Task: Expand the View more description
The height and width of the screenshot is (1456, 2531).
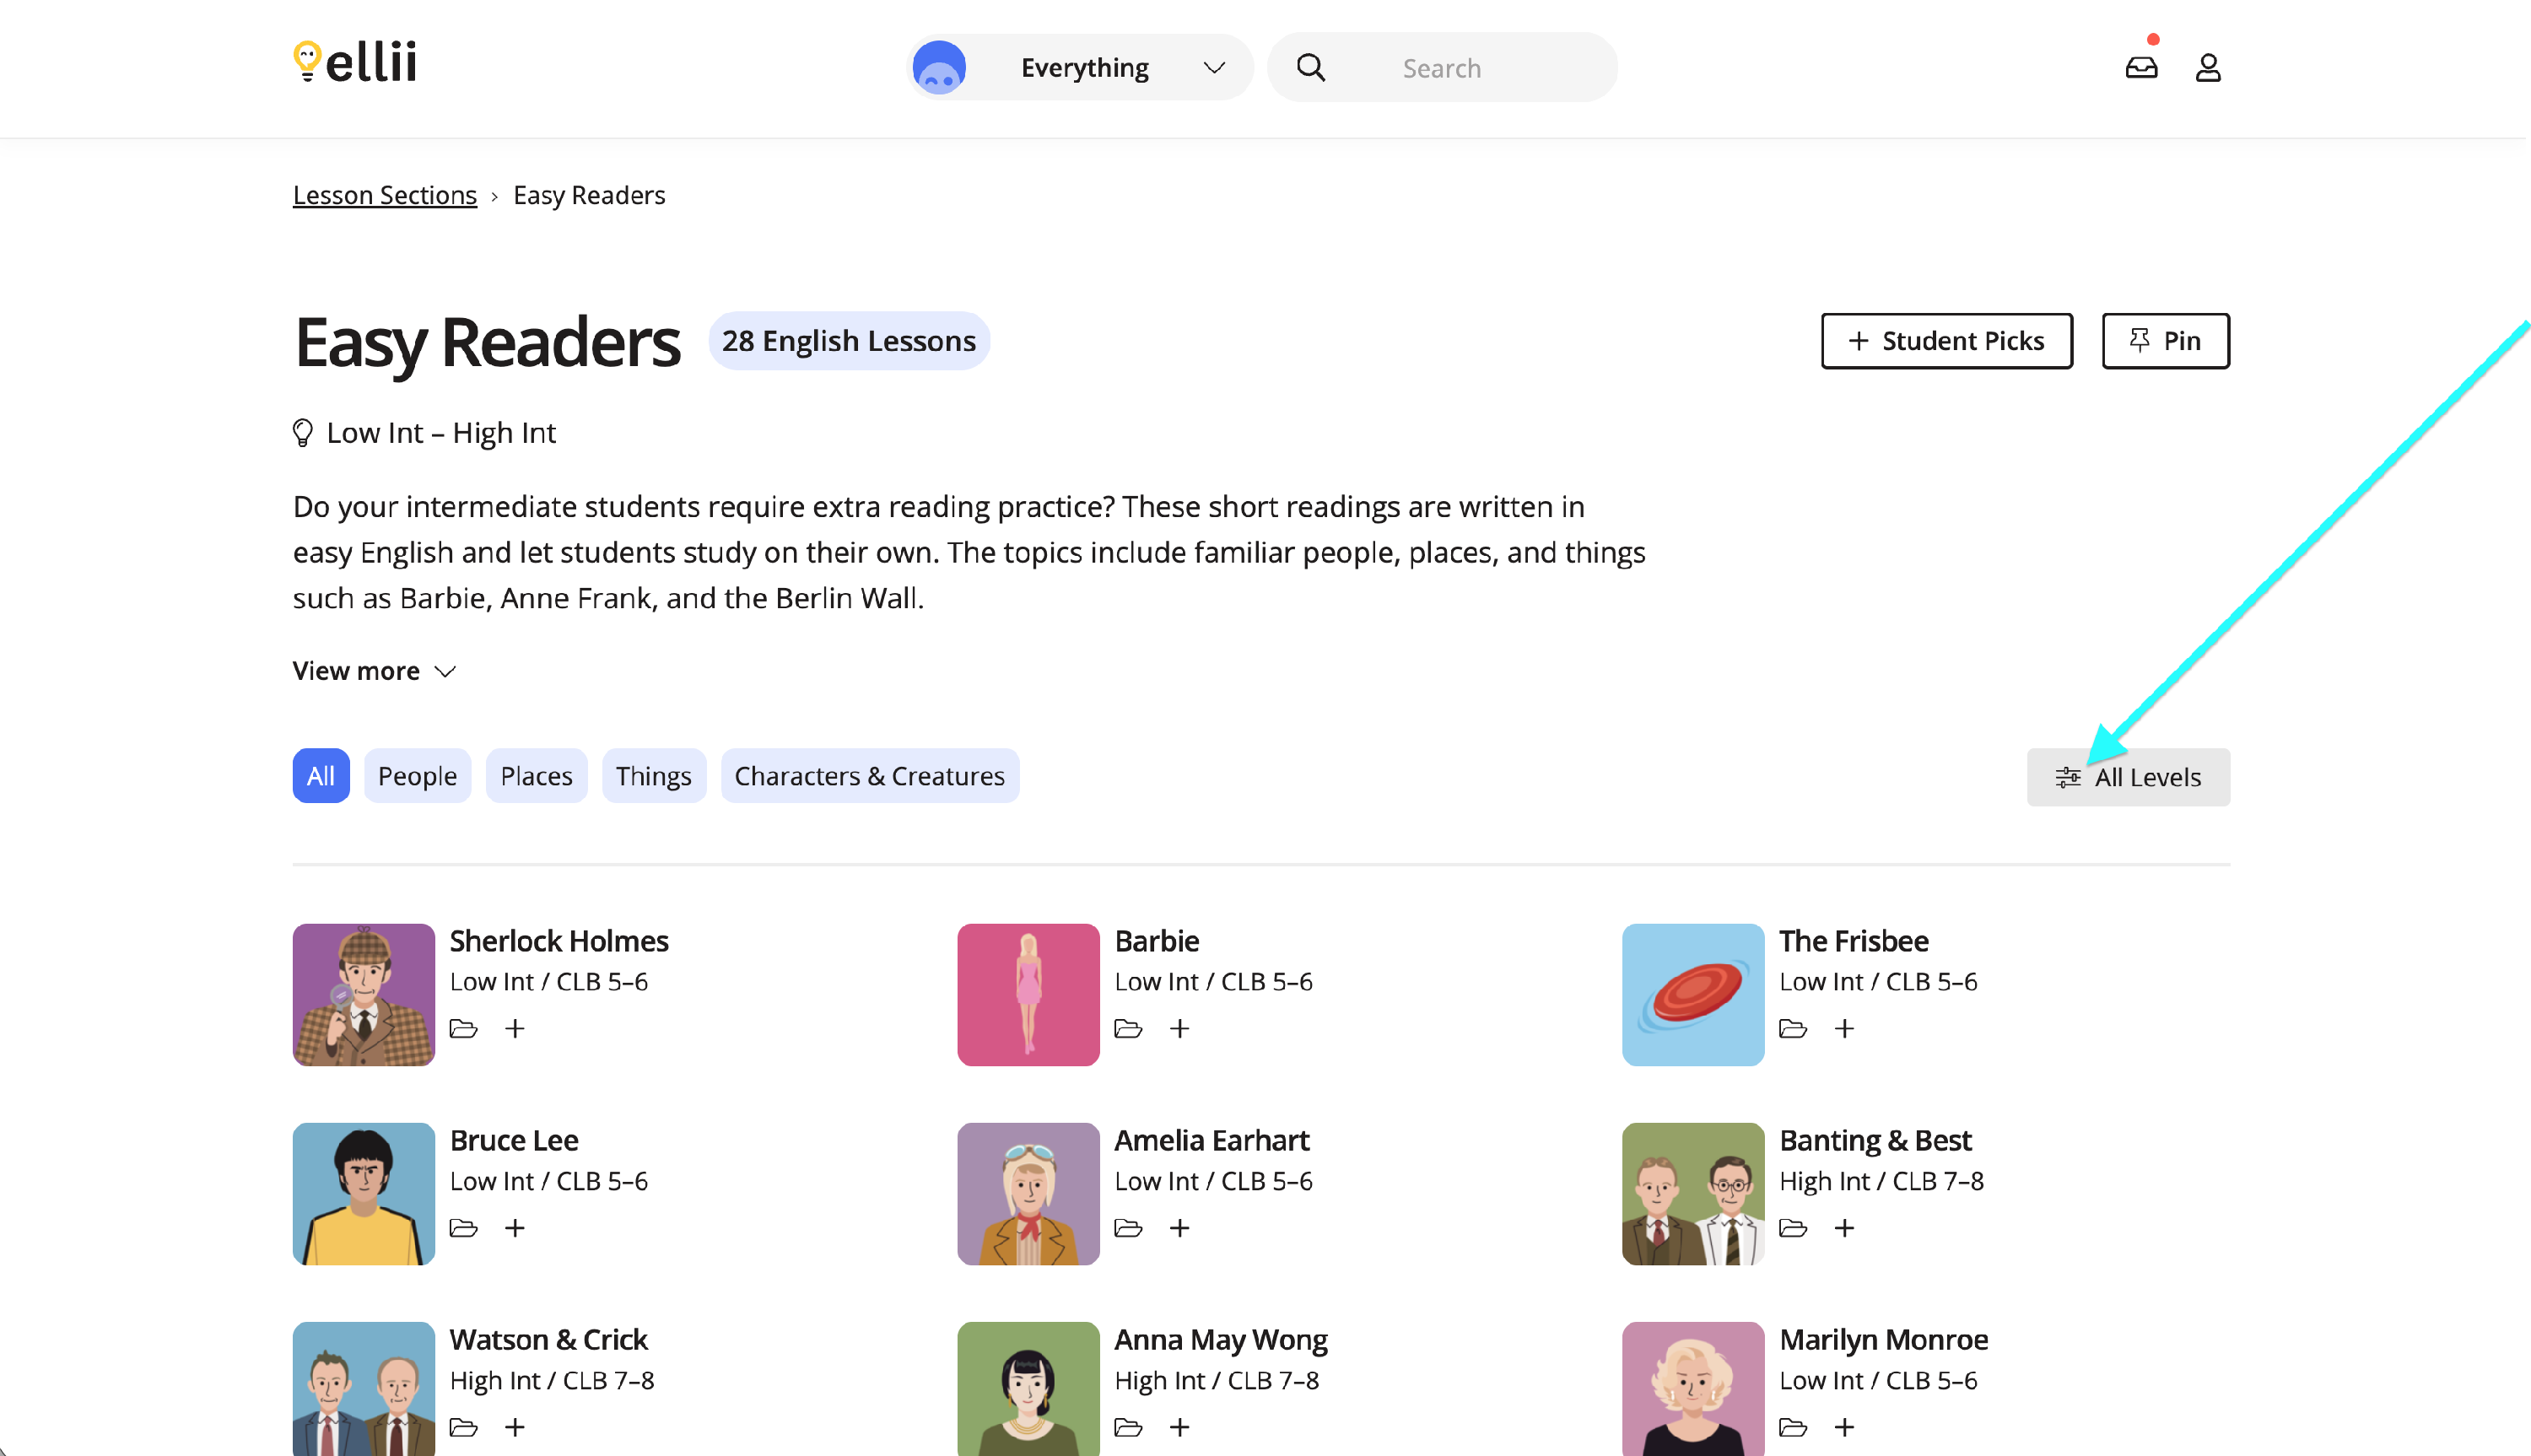Action: [374, 671]
